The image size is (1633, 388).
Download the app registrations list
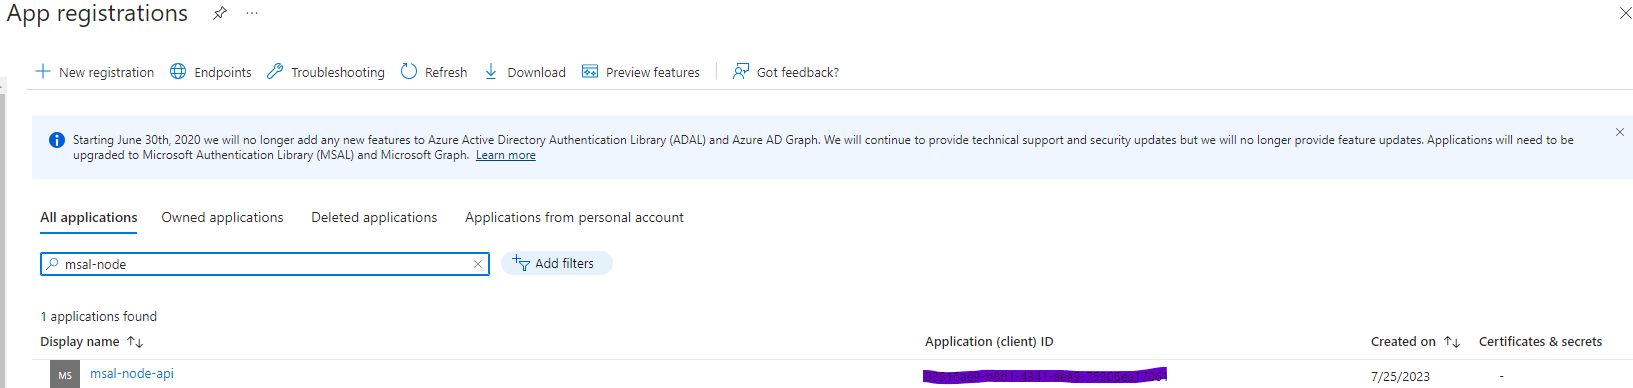point(525,72)
